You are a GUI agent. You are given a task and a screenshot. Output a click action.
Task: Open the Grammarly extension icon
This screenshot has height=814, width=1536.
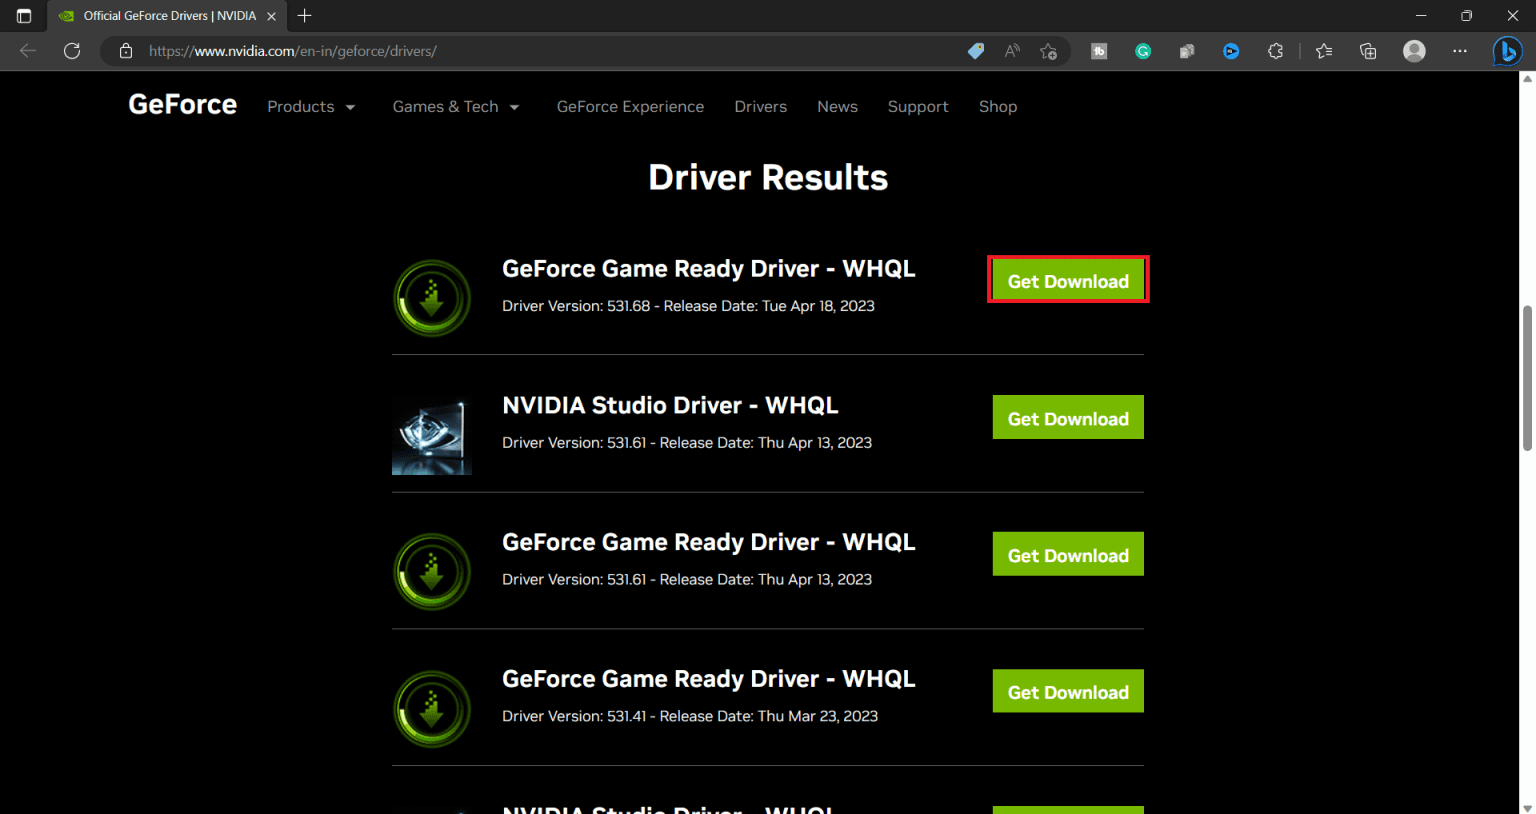pyautogui.click(x=1143, y=51)
